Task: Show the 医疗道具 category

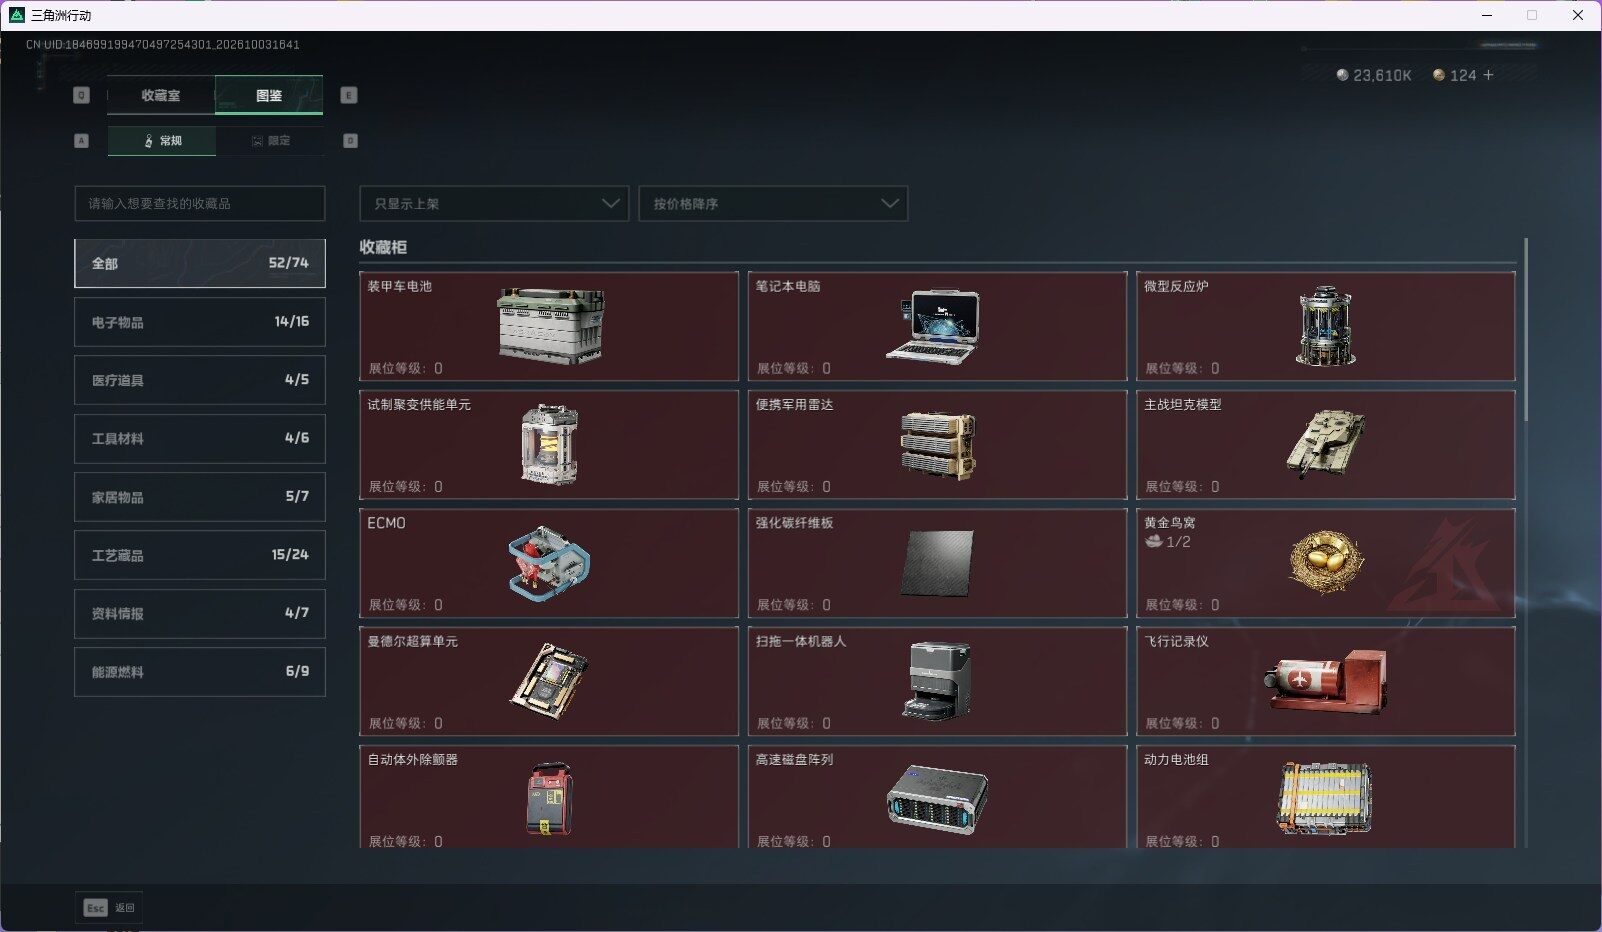Action: [x=200, y=380]
